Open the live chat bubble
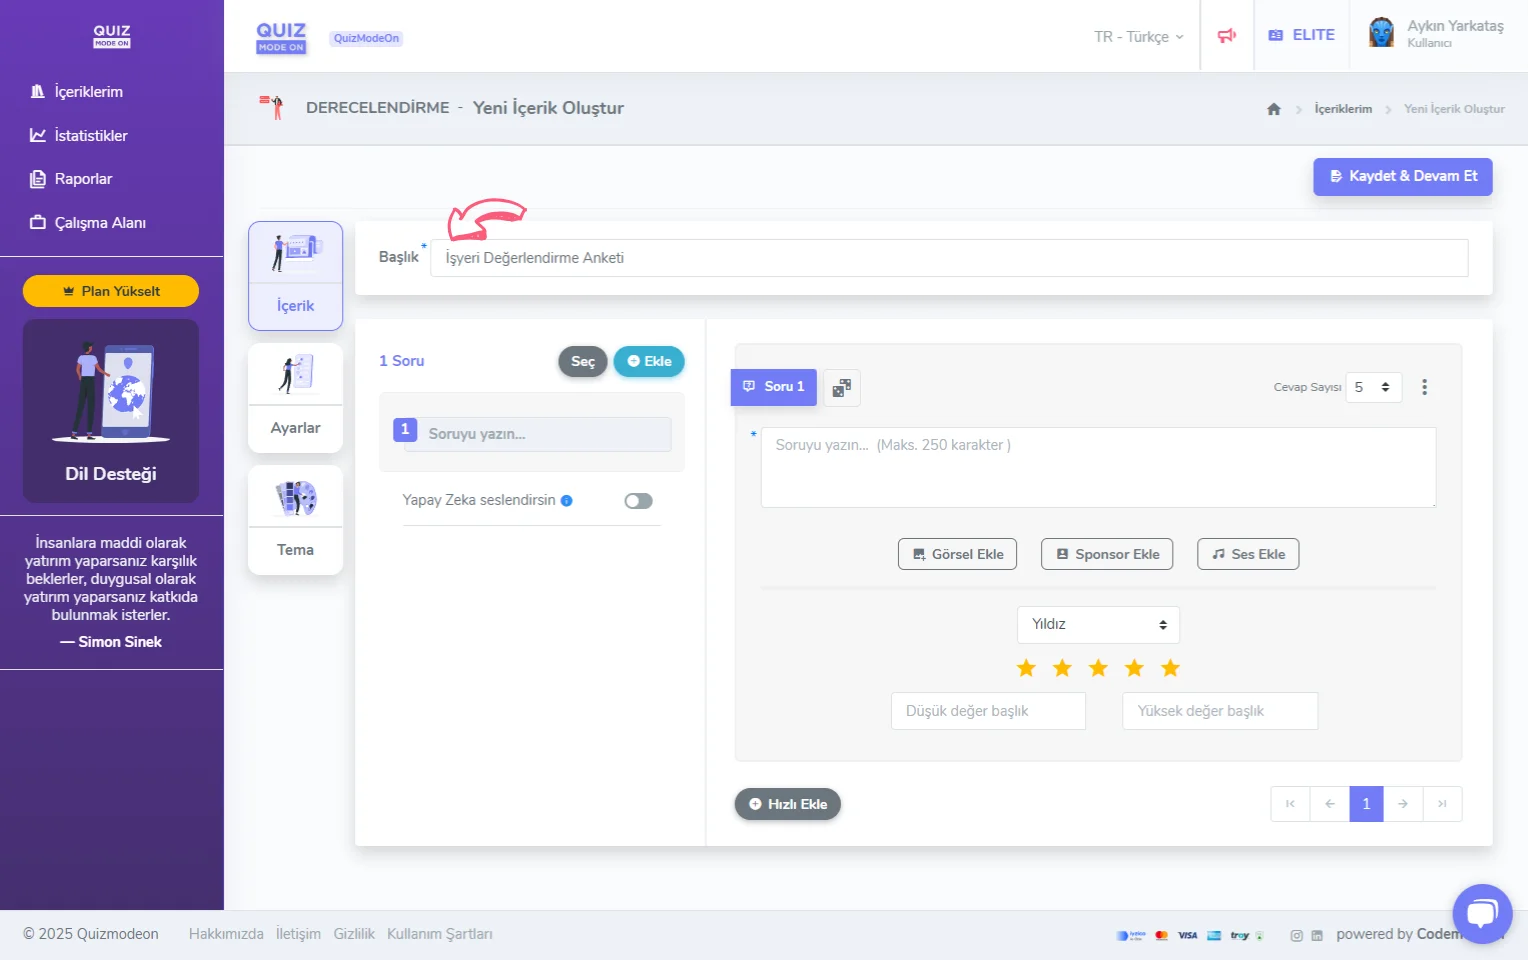This screenshot has width=1528, height=960. click(1481, 913)
